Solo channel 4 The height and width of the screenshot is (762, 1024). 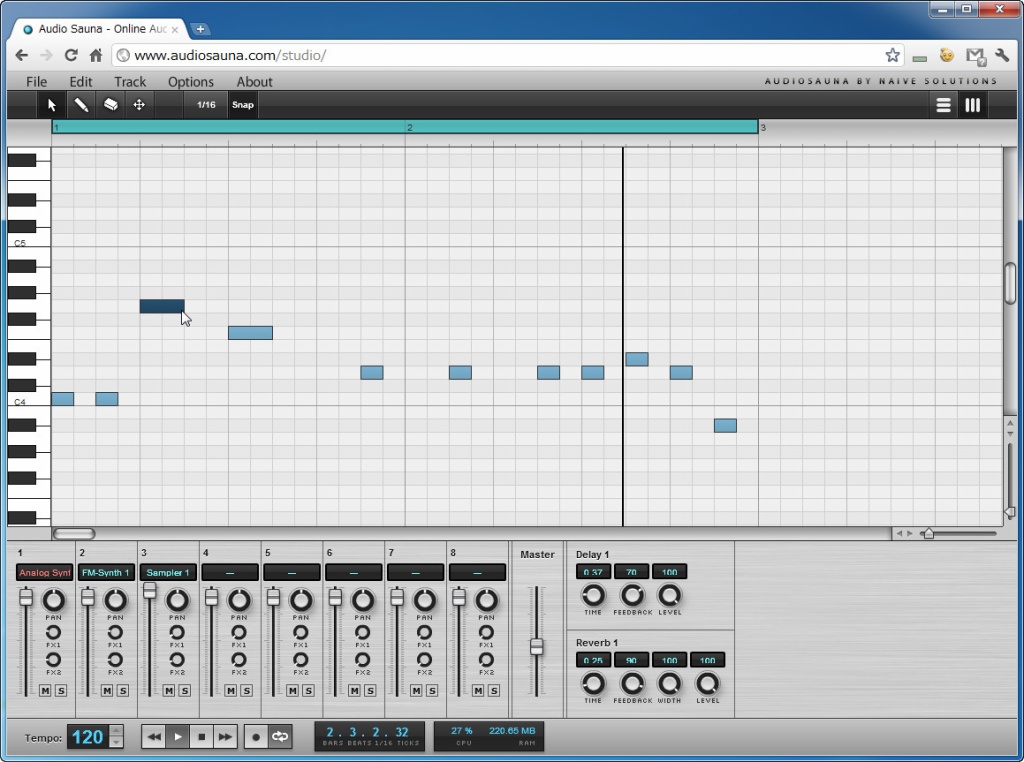pyautogui.click(x=246, y=690)
